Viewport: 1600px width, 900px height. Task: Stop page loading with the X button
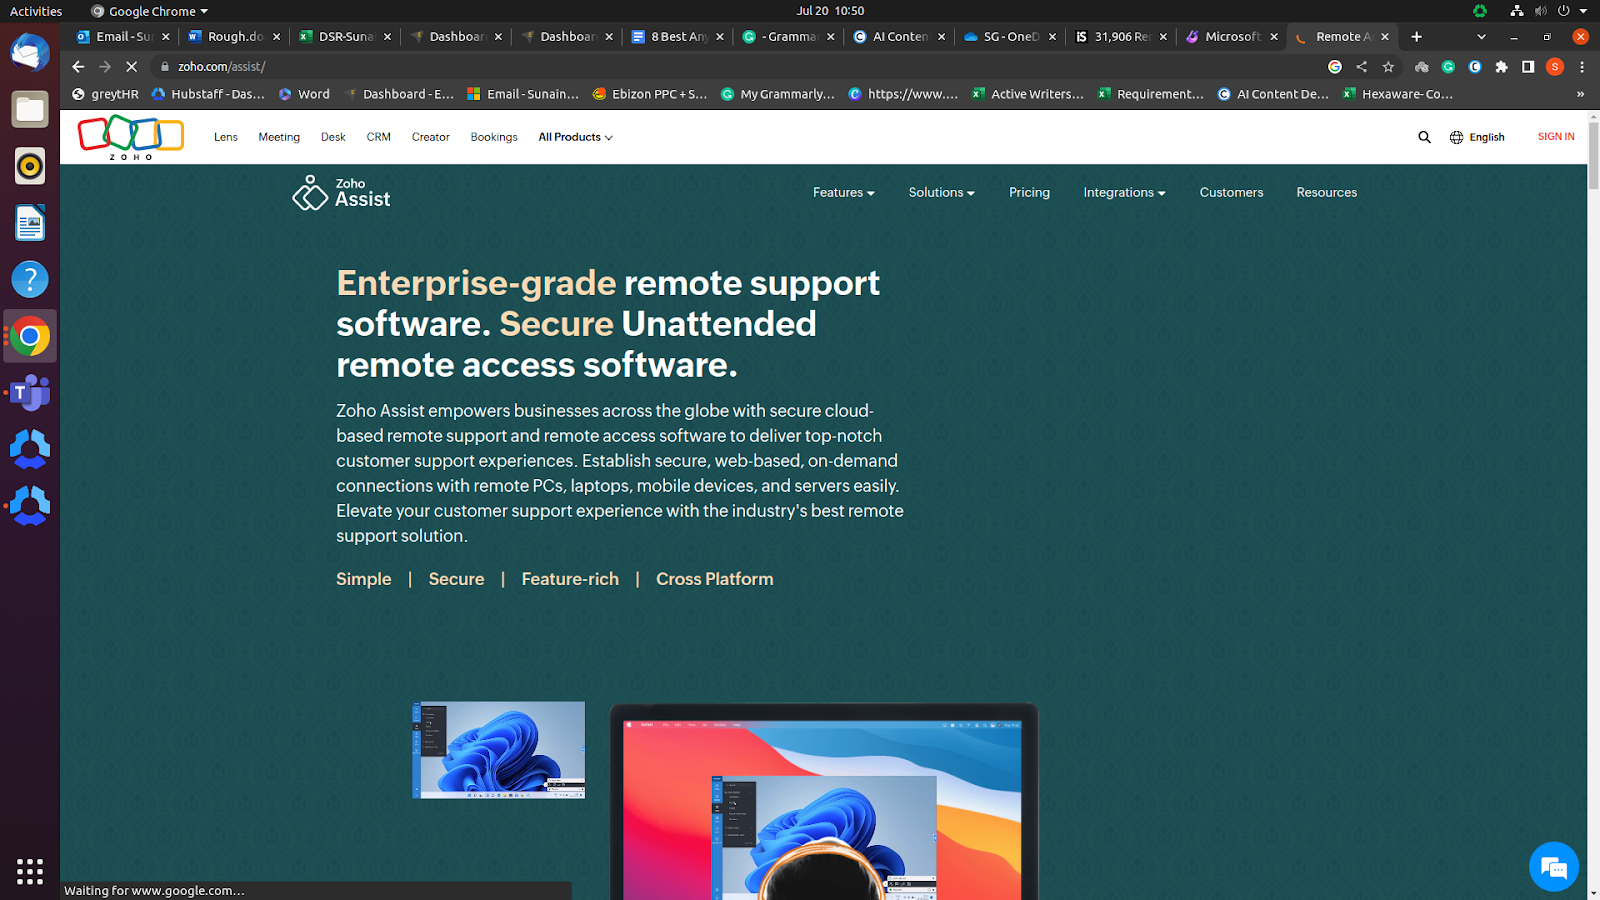pyautogui.click(x=131, y=67)
